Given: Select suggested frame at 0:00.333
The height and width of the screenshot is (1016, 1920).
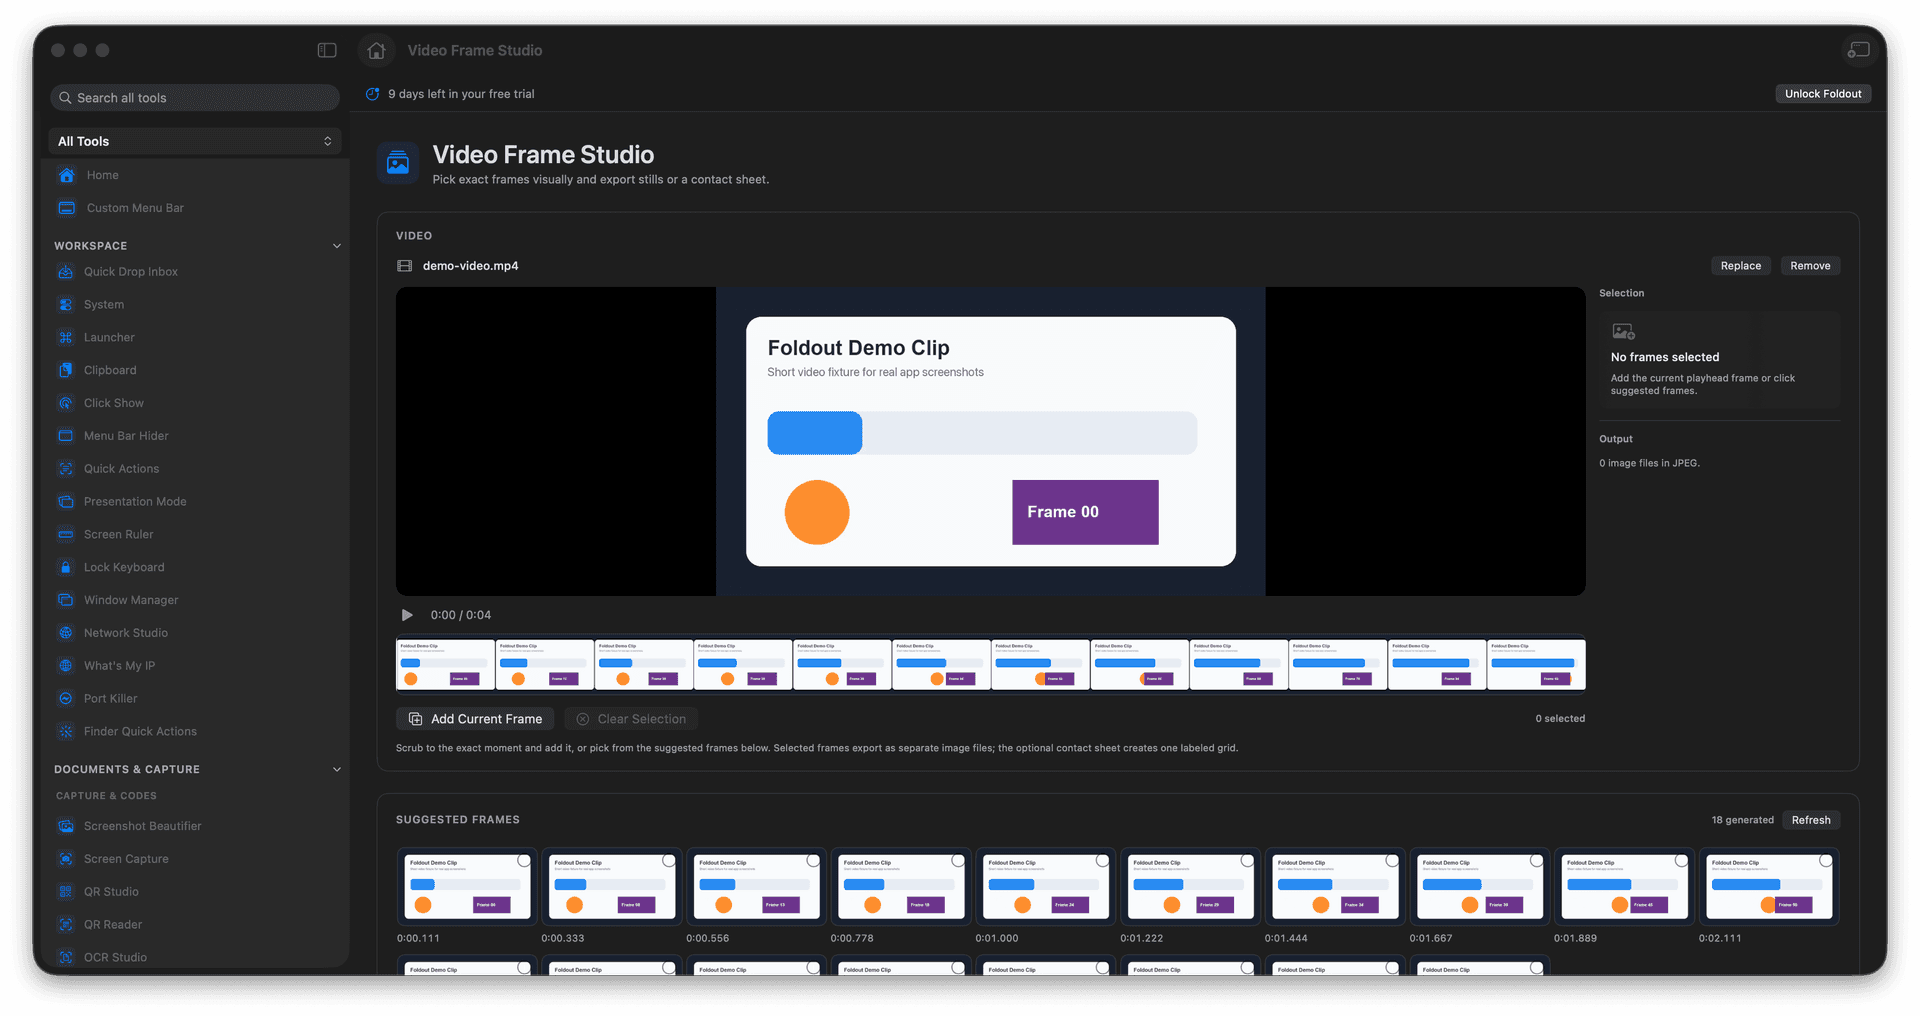Looking at the screenshot, I should 612,886.
